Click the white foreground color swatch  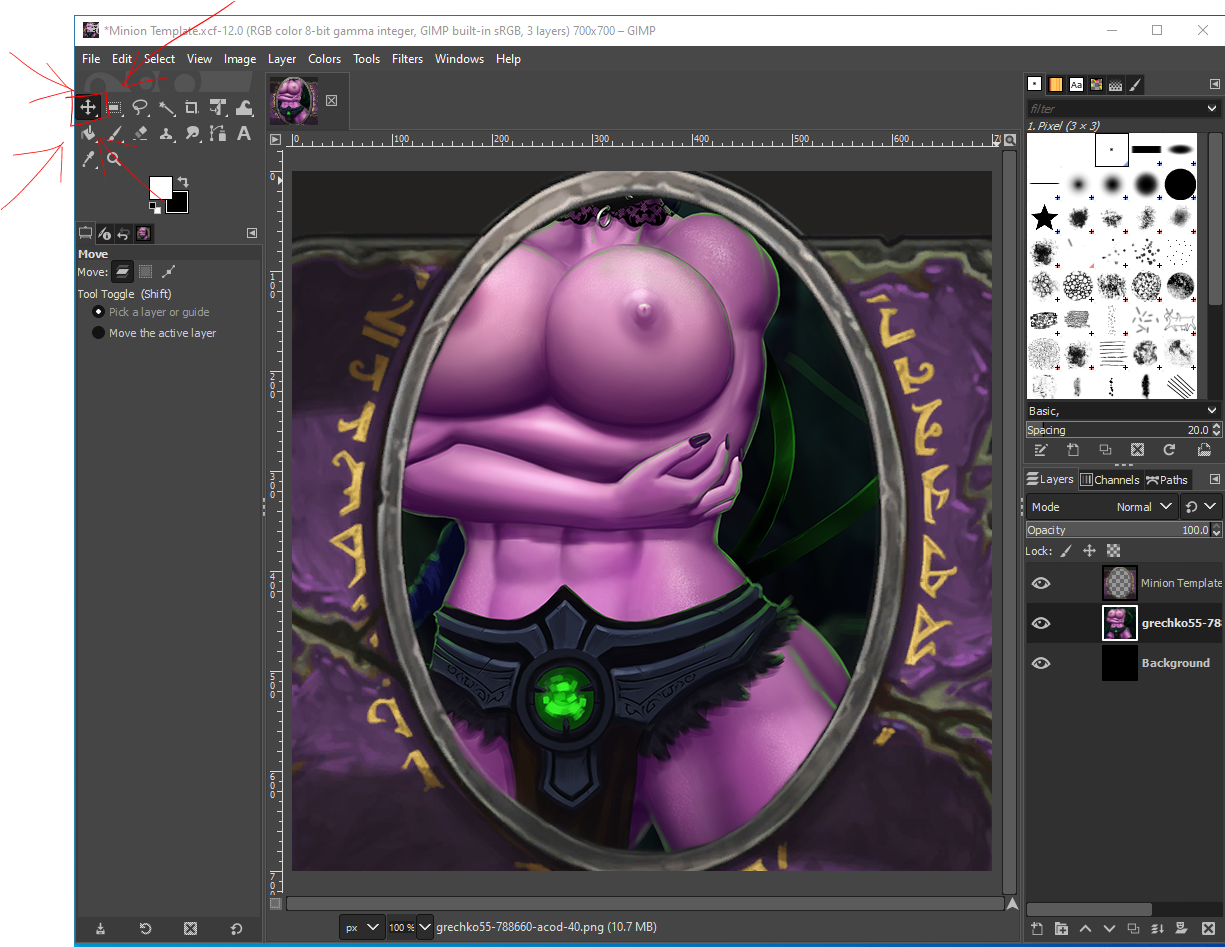click(x=163, y=188)
